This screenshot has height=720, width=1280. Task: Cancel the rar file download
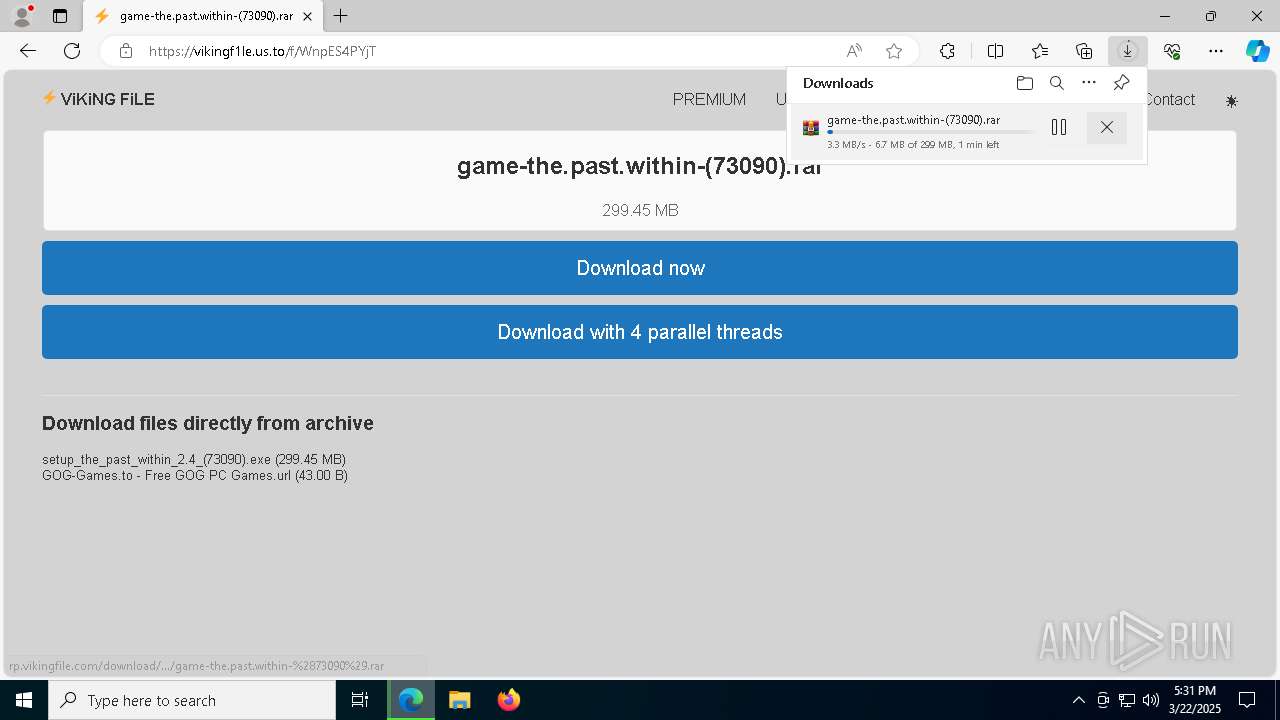1107,127
